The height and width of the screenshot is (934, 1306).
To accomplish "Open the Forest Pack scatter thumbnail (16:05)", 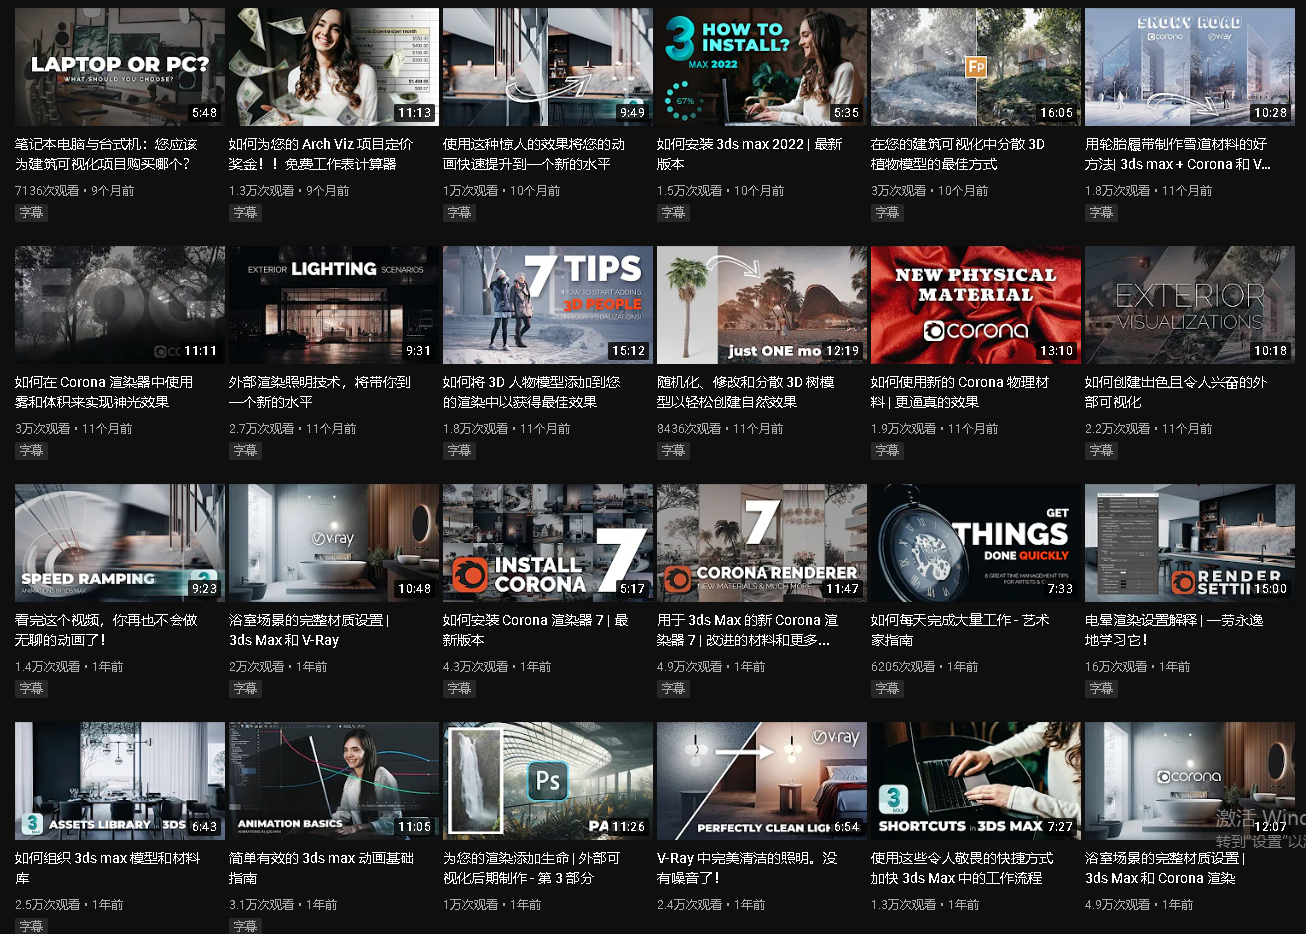I will point(975,67).
